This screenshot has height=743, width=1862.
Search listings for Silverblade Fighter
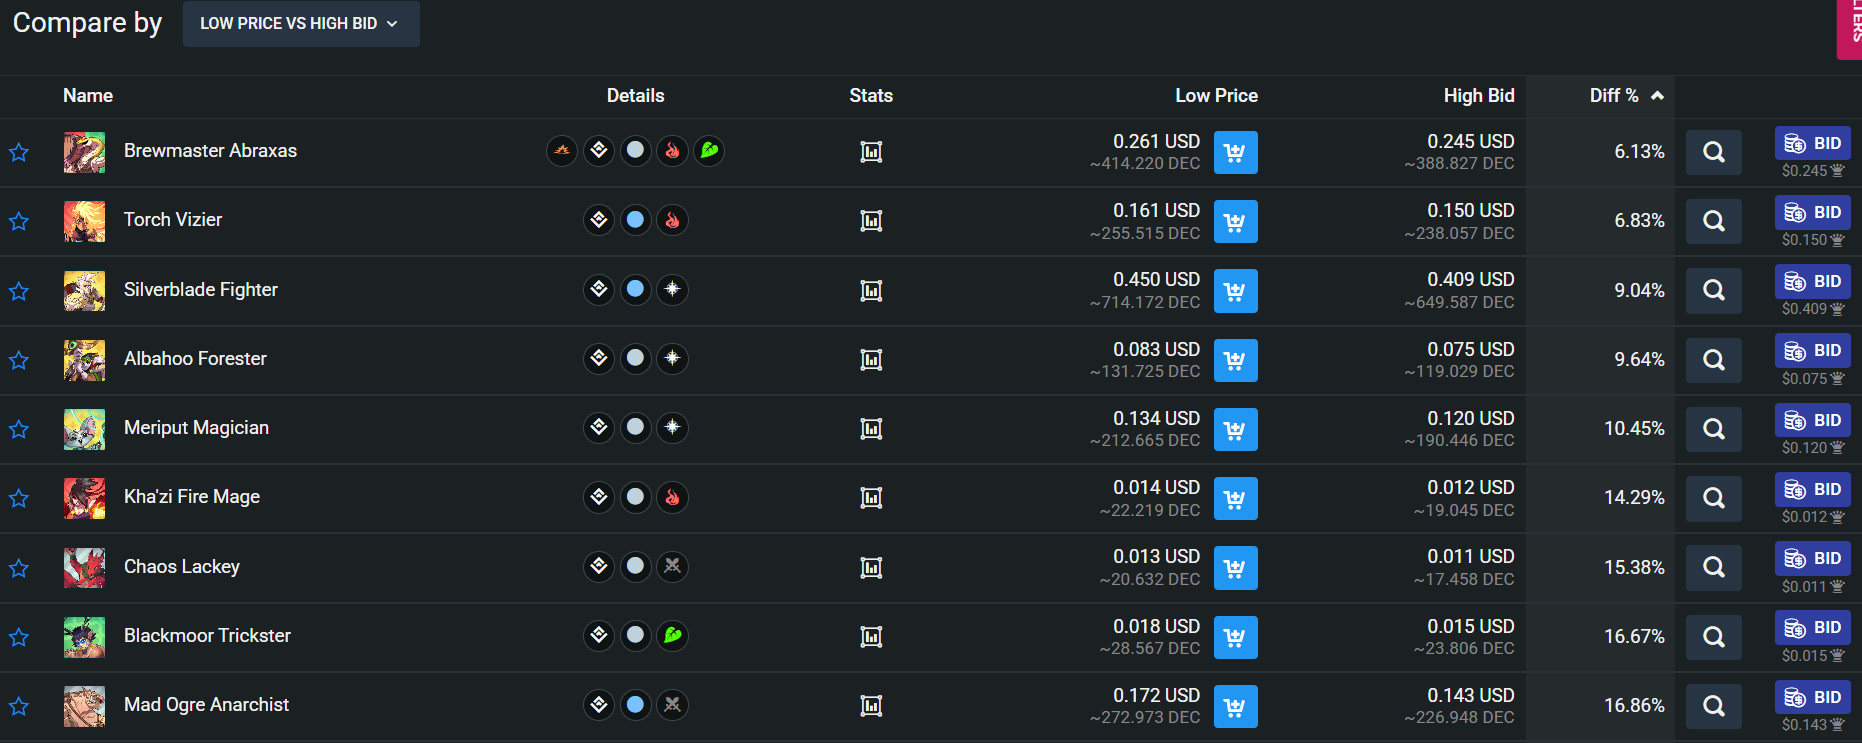pos(1713,291)
